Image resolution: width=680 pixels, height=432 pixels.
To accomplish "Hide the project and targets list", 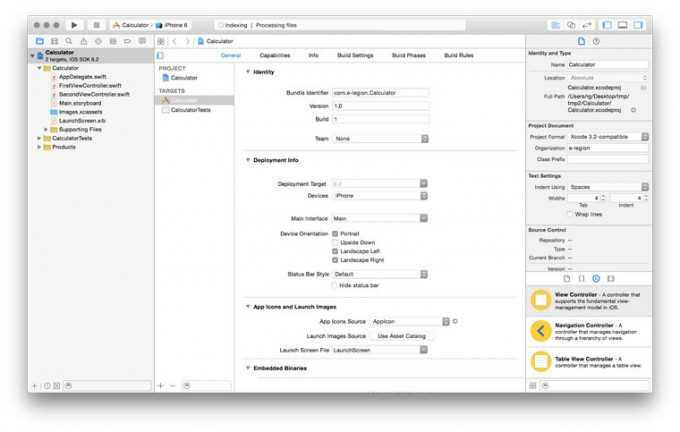I will click(x=160, y=56).
